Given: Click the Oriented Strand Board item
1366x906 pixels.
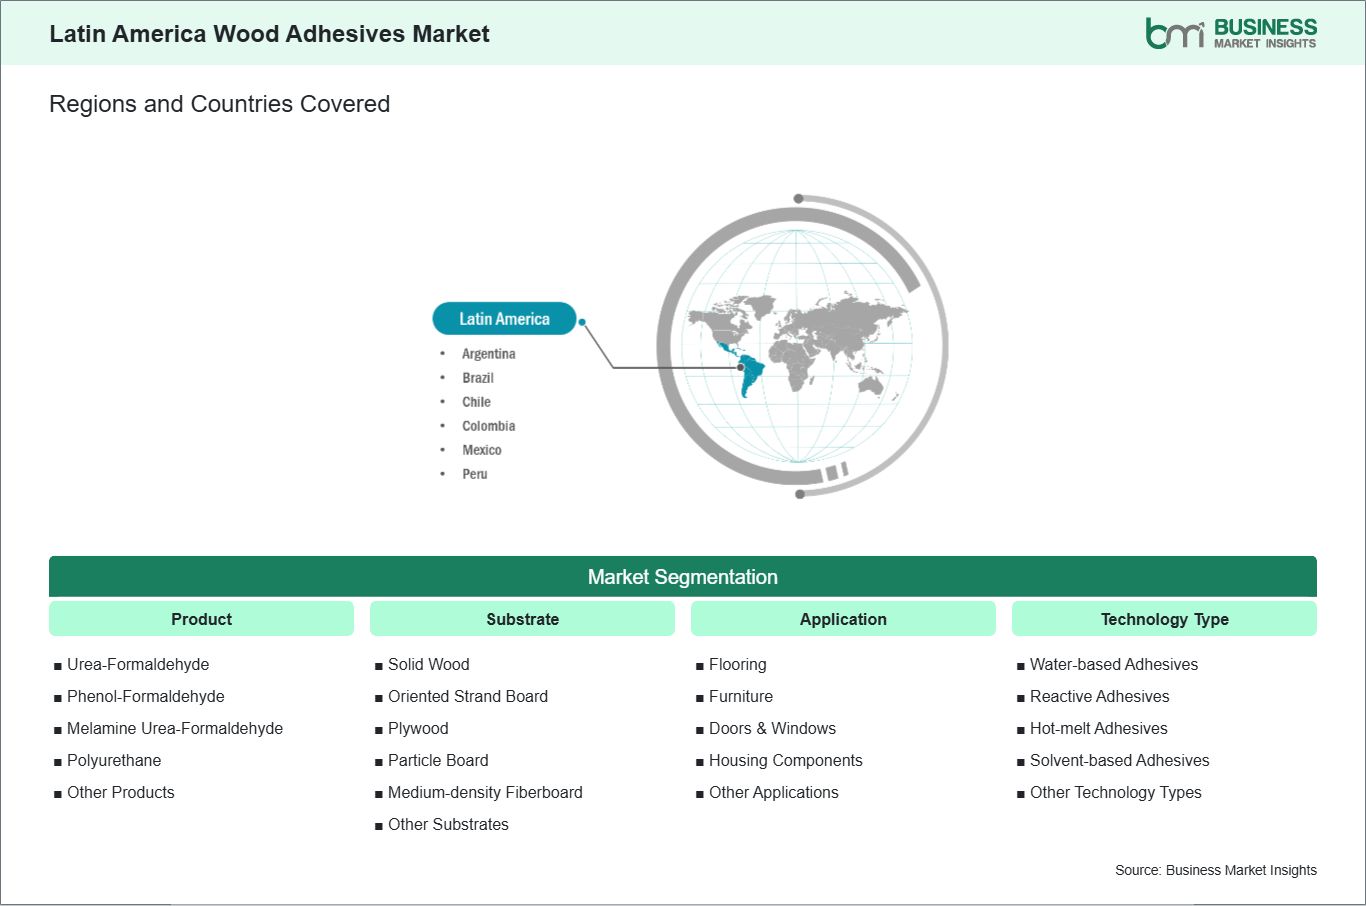Looking at the screenshot, I should (x=467, y=696).
